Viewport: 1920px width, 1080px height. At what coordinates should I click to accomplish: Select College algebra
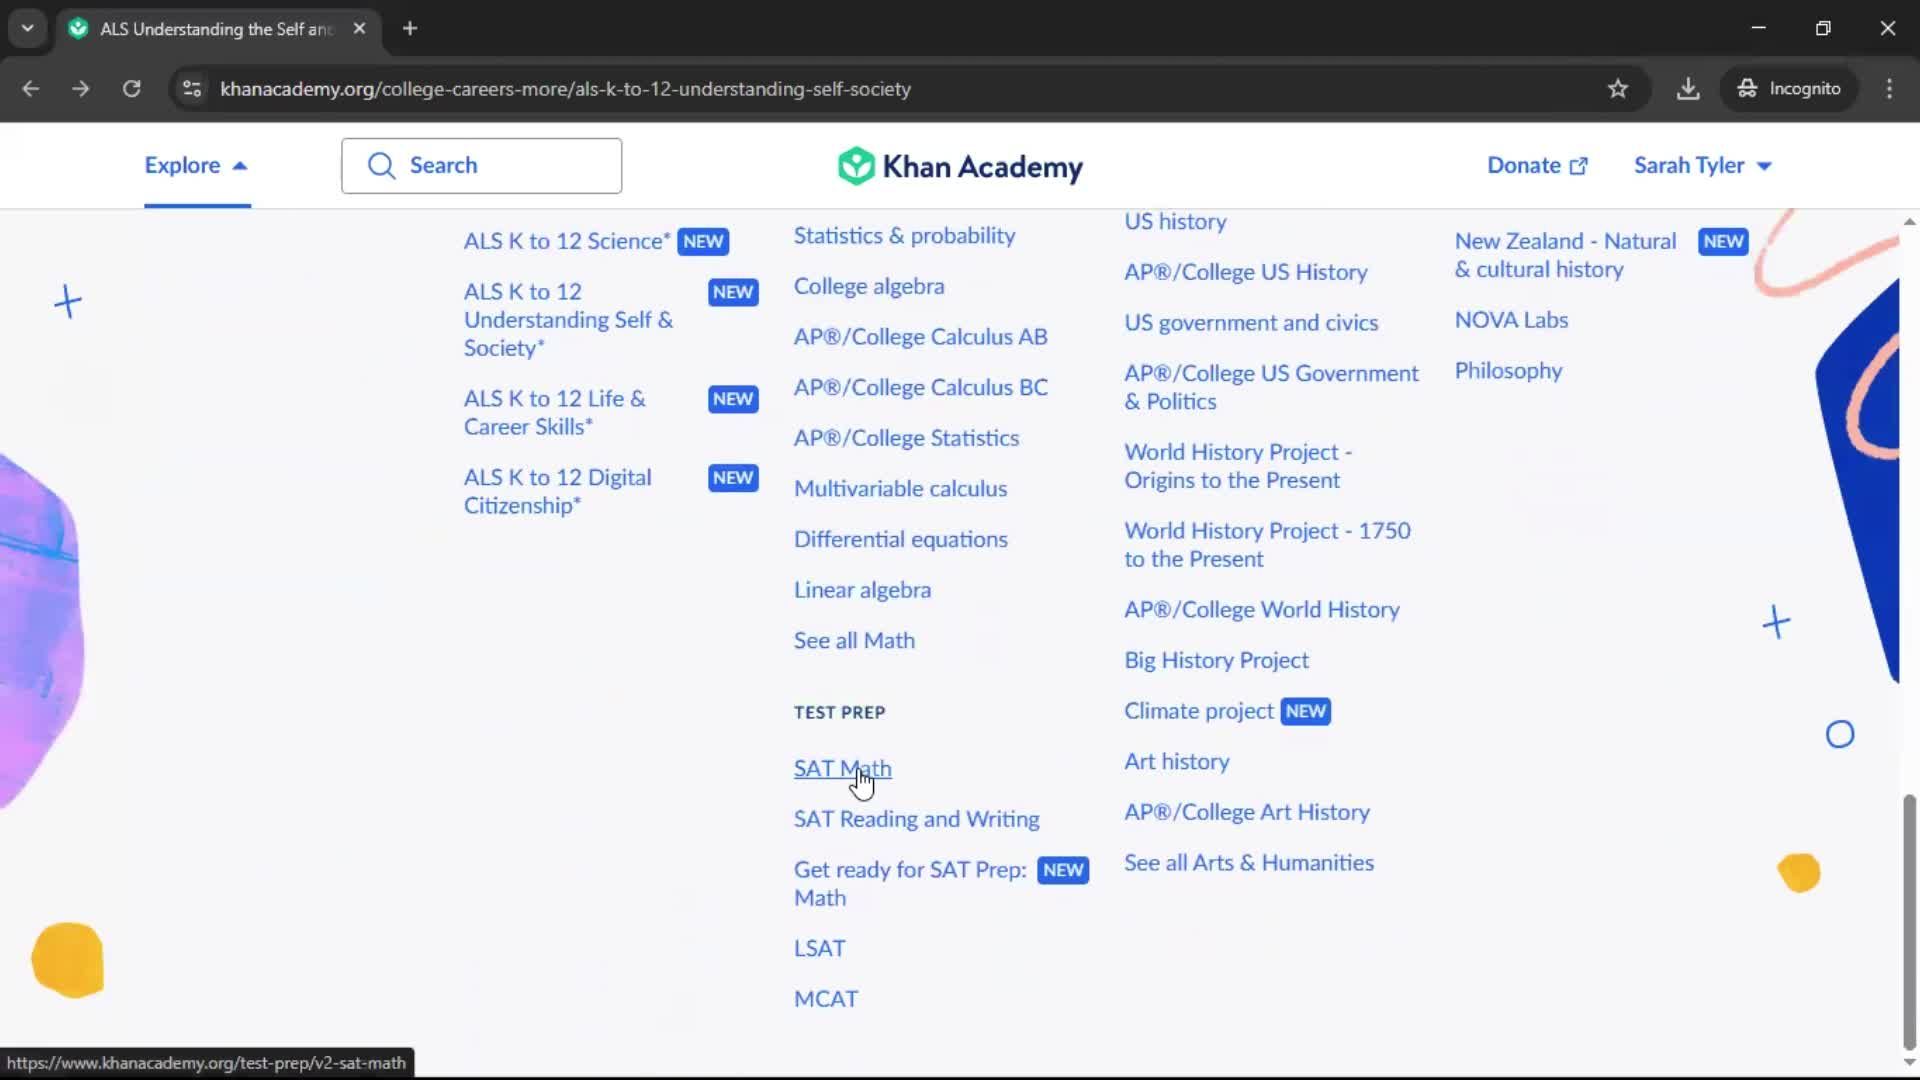(x=869, y=286)
